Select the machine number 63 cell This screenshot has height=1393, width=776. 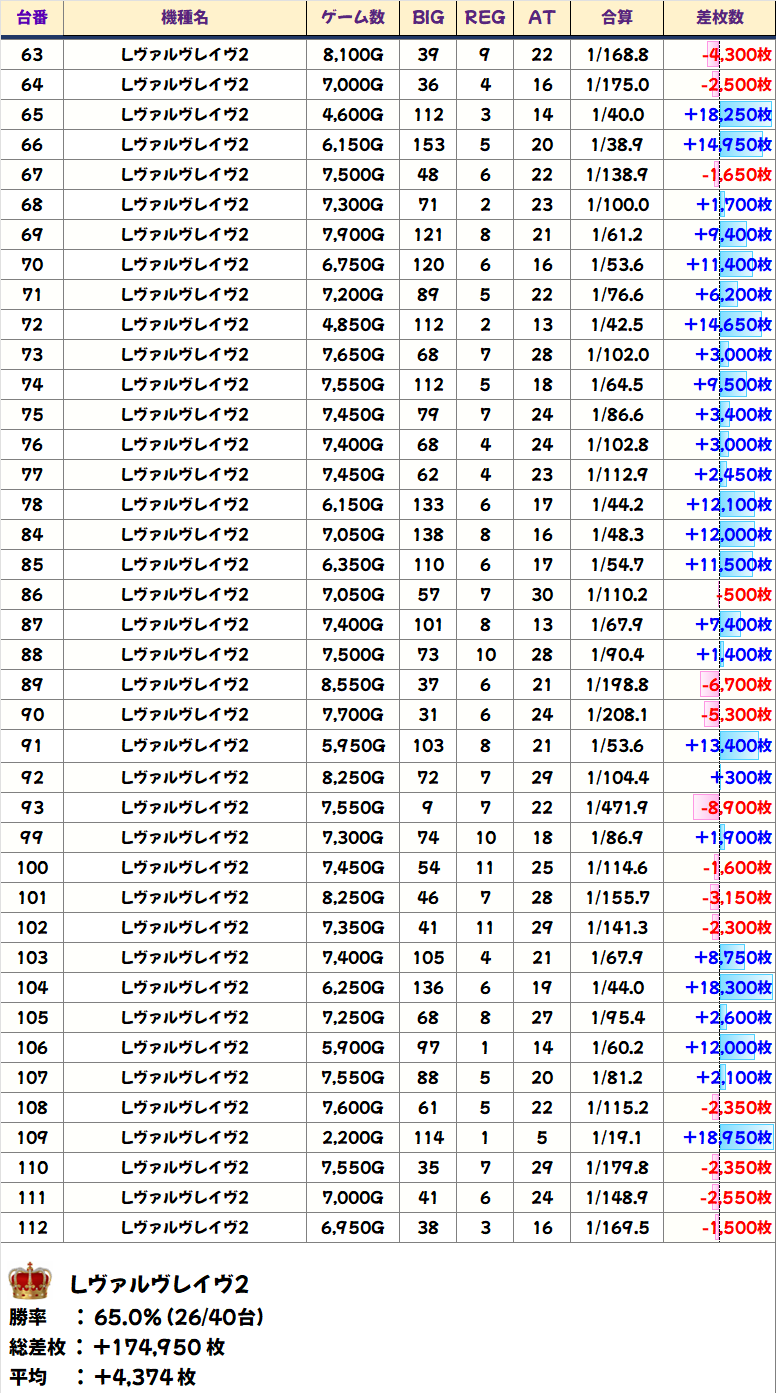[32, 54]
